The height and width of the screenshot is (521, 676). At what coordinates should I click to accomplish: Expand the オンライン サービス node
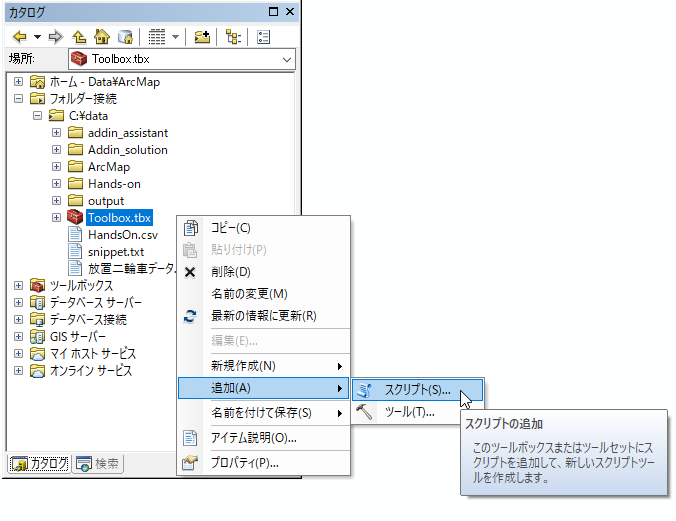(x=18, y=370)
